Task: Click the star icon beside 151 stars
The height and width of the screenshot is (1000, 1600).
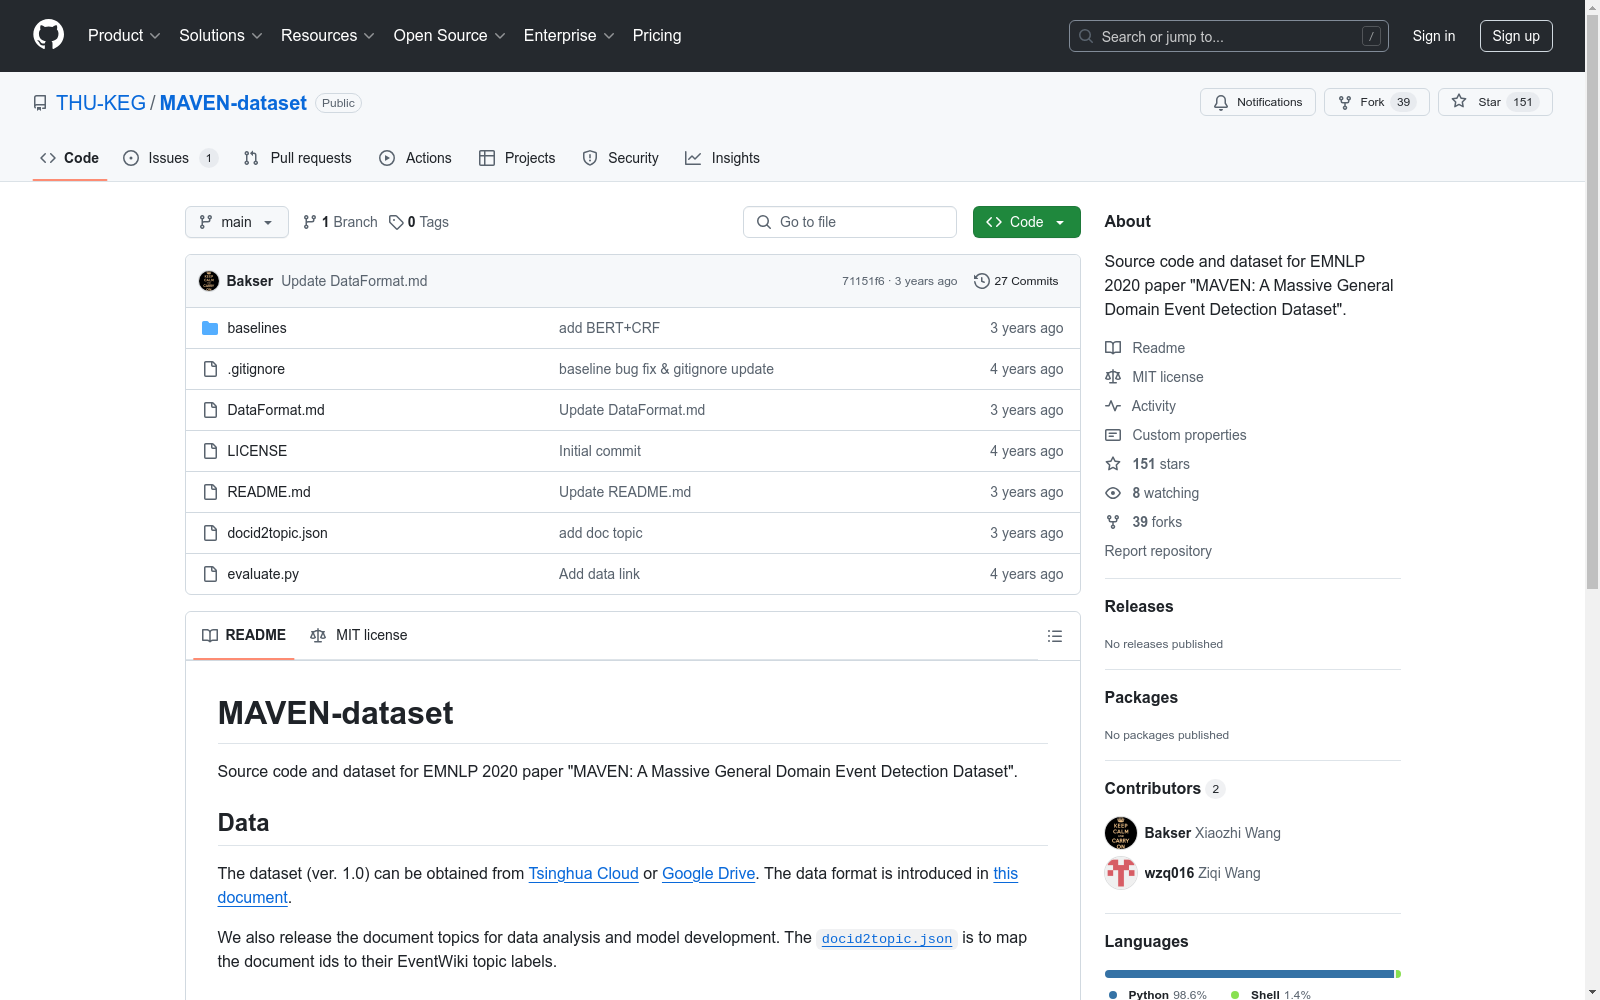Action: point(1113,464)
